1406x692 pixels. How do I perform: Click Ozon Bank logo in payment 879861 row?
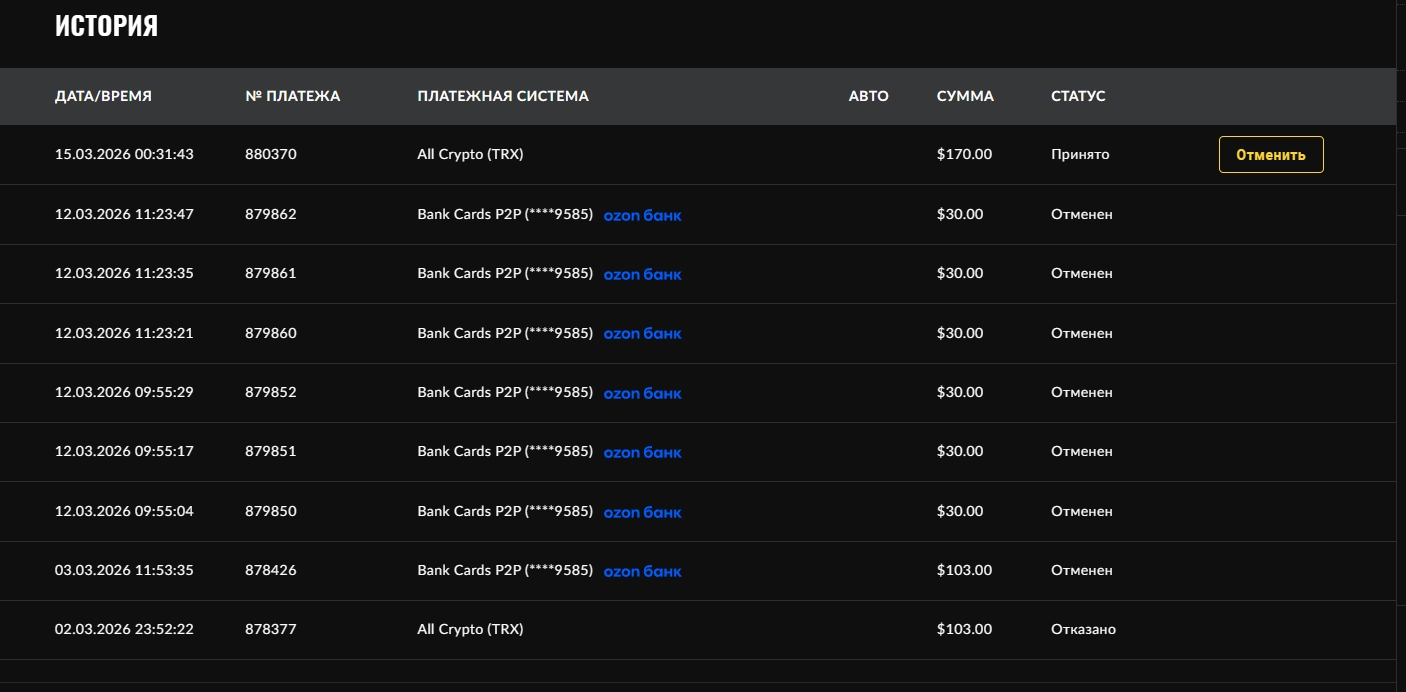point(642,274)
